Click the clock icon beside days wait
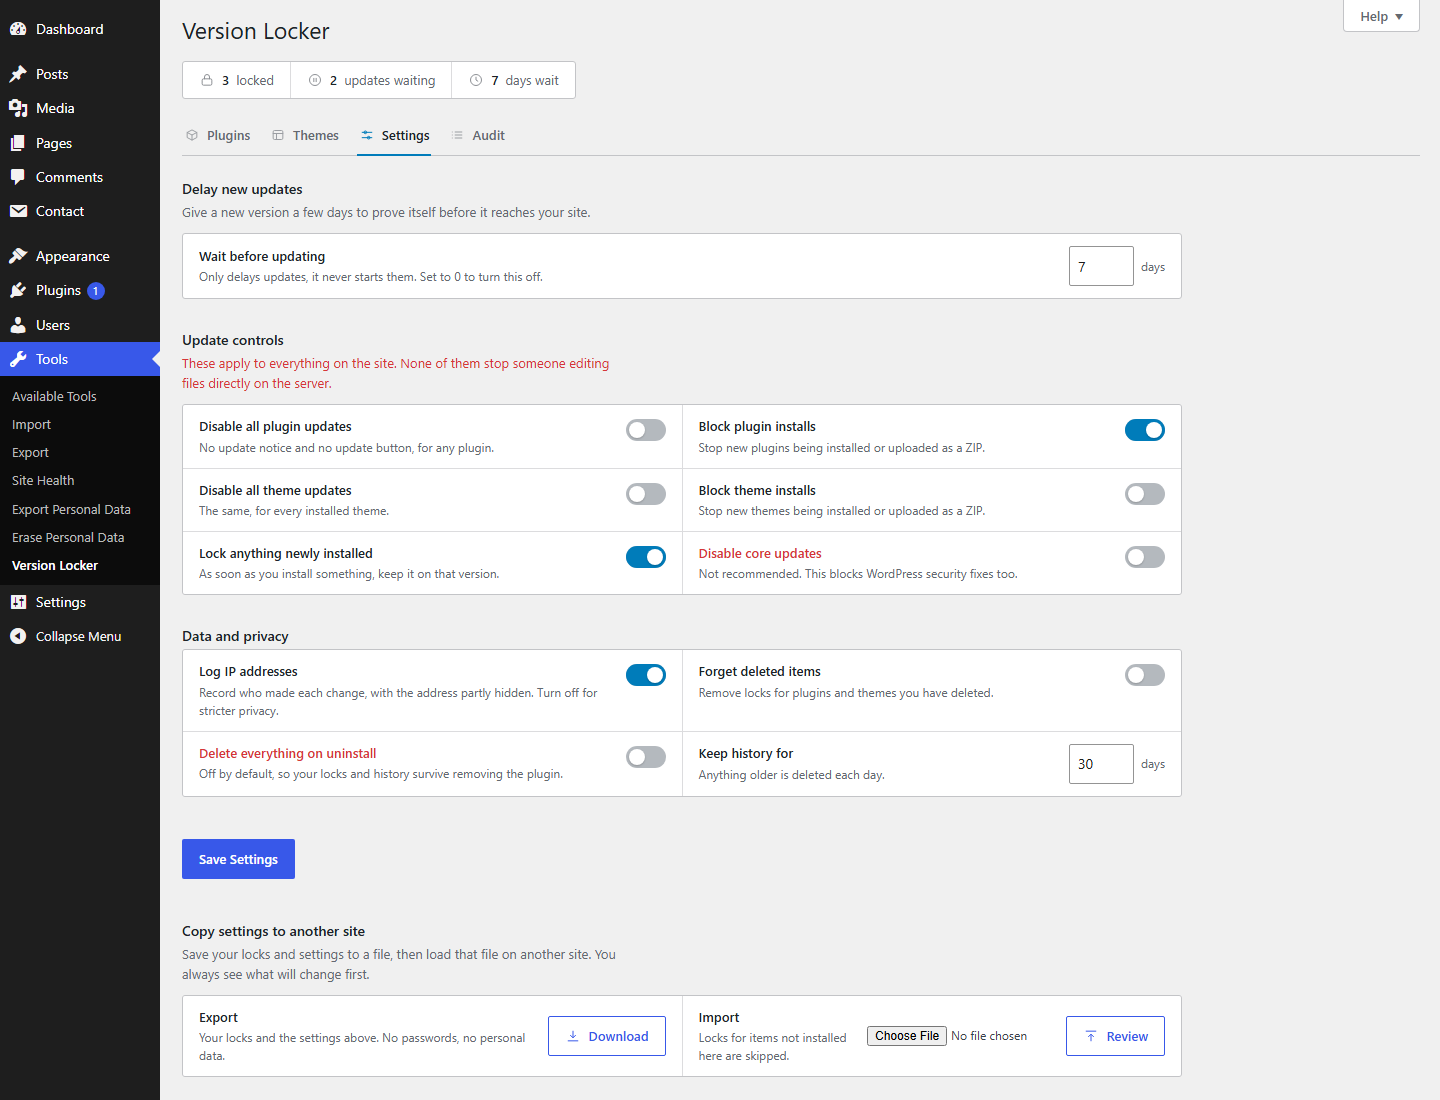 coord(476,80)
